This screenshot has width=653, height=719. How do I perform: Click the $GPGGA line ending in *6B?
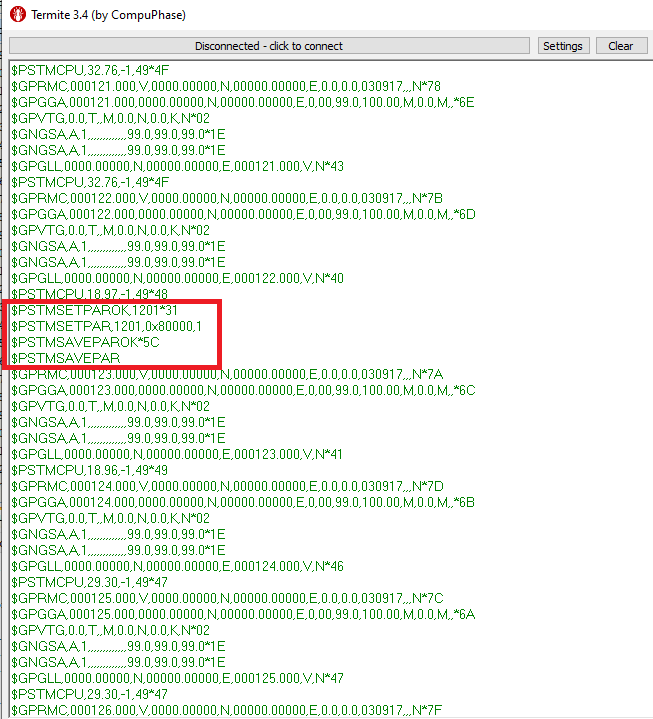pos(243,502)
